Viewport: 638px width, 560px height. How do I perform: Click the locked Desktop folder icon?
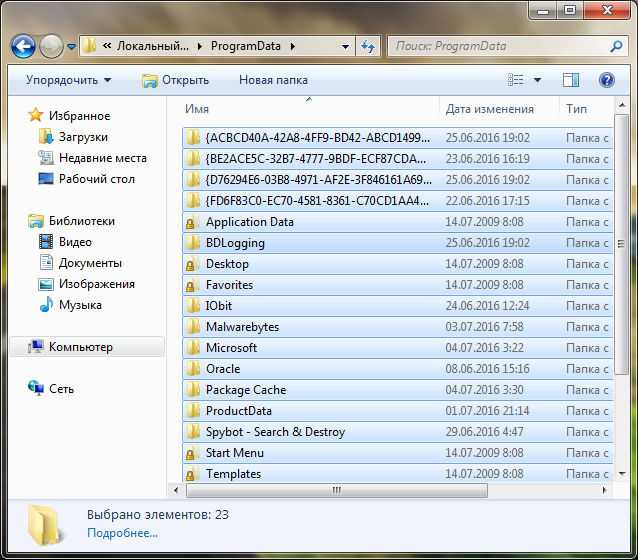(x=192, y=264)
